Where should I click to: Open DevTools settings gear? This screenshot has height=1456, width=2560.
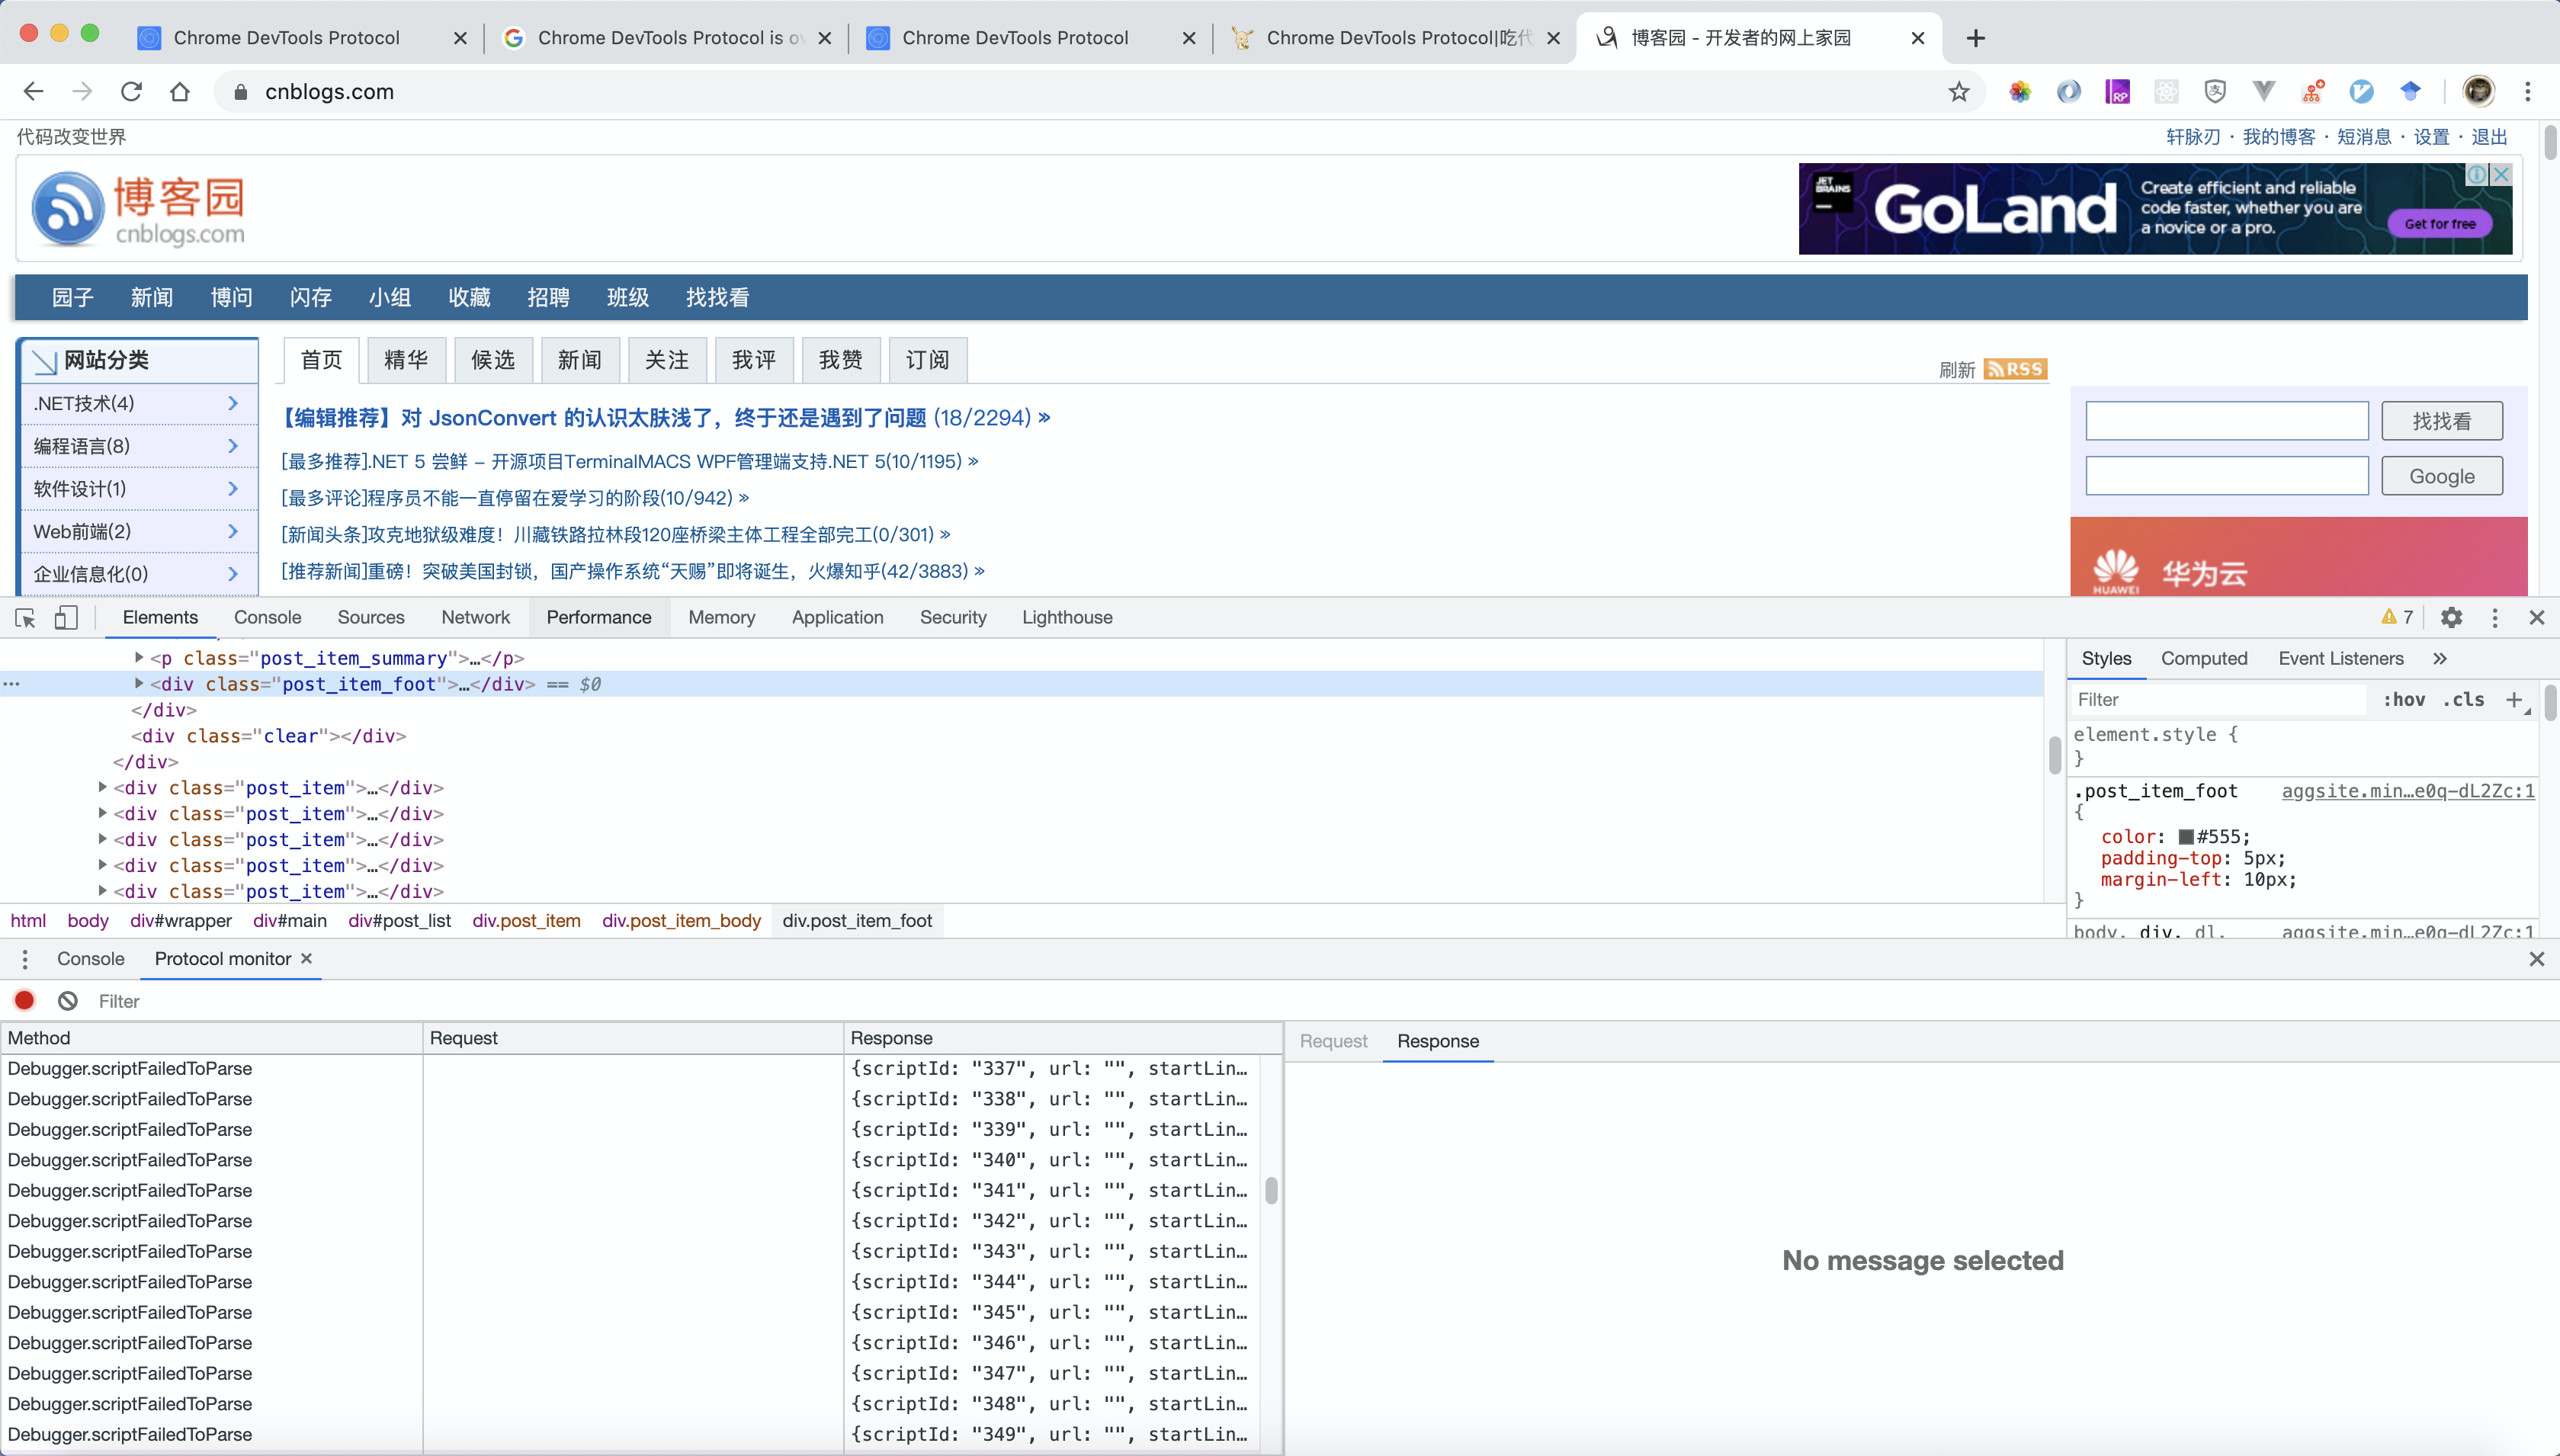pos(2451,618)
